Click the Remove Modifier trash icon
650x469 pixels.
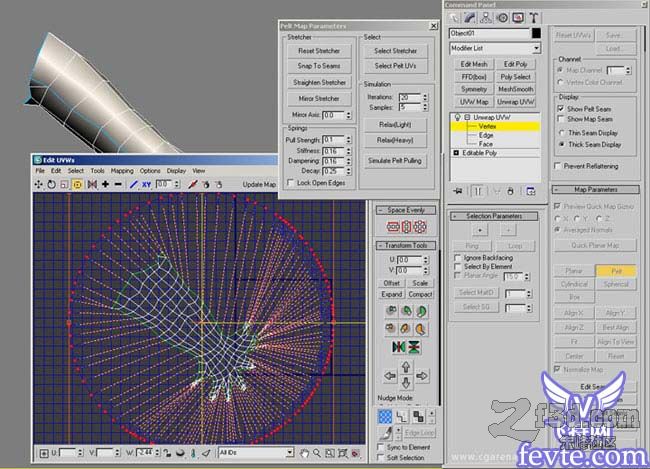(x=510, y=191)
